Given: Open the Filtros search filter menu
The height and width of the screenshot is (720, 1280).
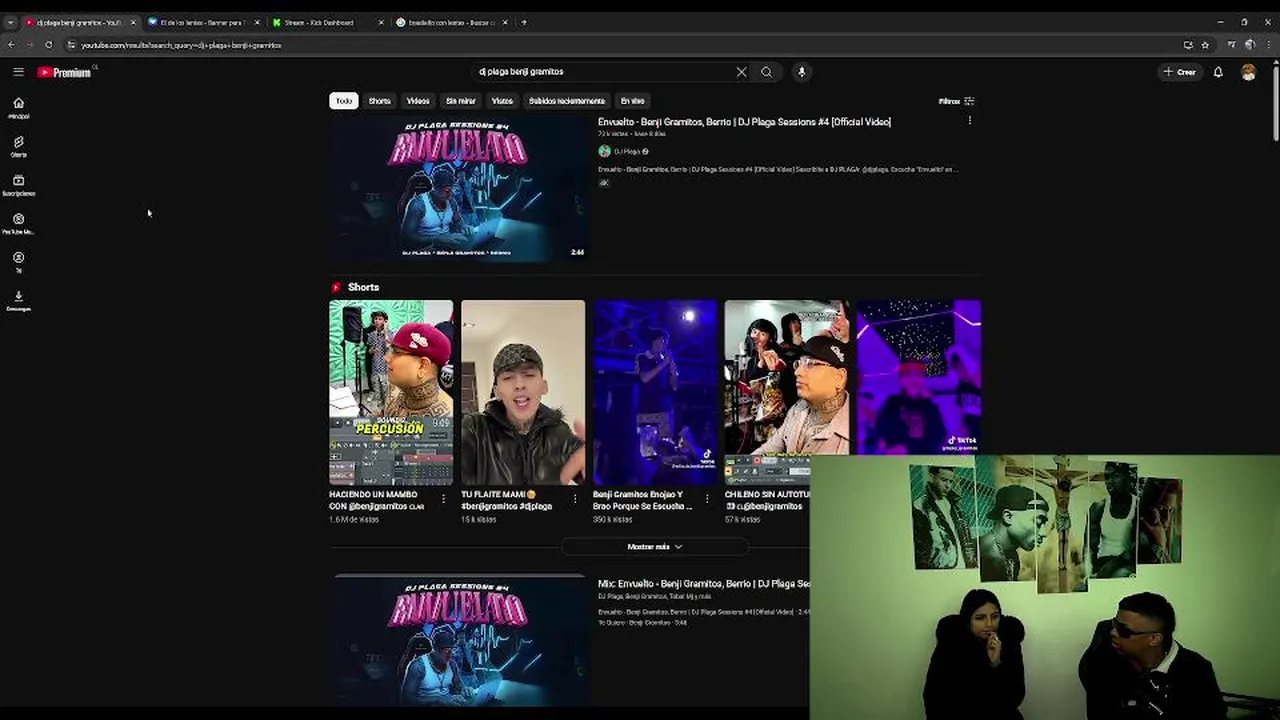Looking at the screenshot, I should (x=957, y=101).
